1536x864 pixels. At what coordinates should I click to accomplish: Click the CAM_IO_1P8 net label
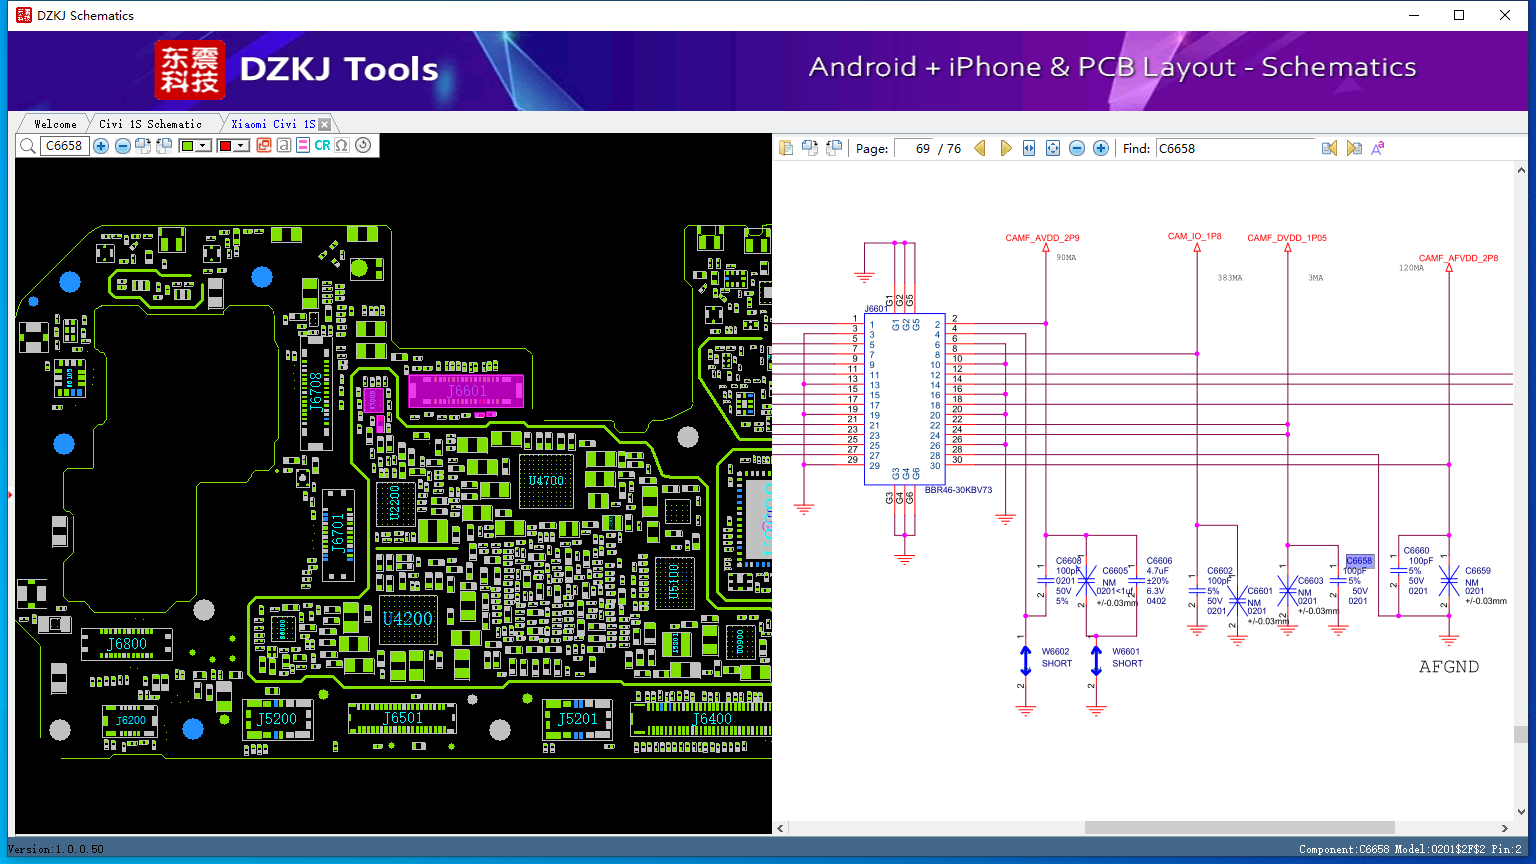point(1194,237)
